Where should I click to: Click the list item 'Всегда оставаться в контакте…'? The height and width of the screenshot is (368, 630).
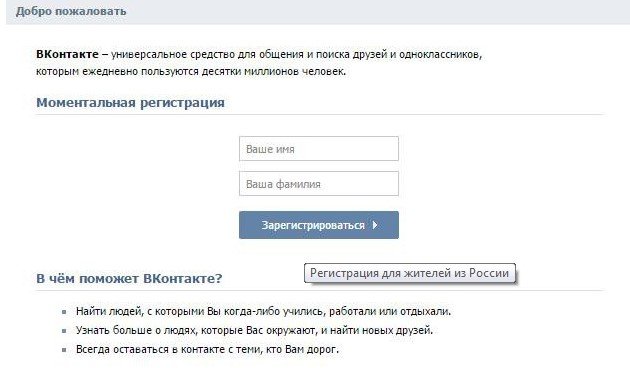207,349
